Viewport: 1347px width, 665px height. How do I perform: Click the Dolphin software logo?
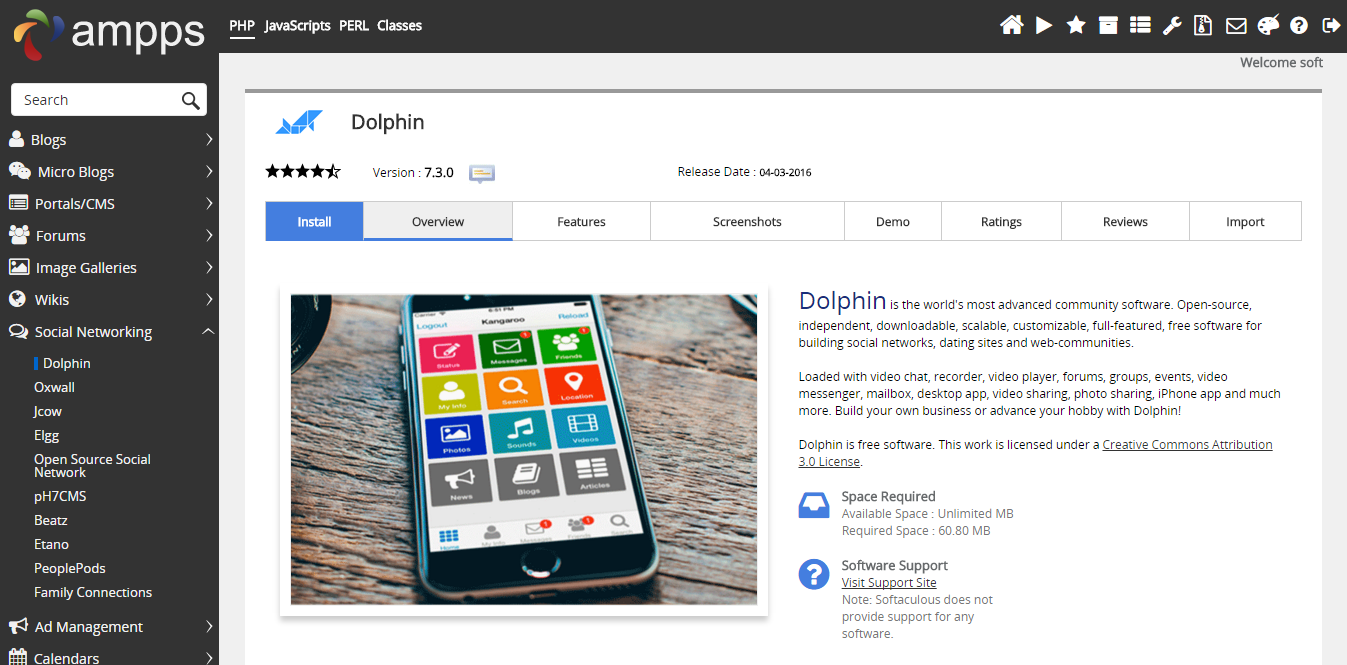[299, 123]
